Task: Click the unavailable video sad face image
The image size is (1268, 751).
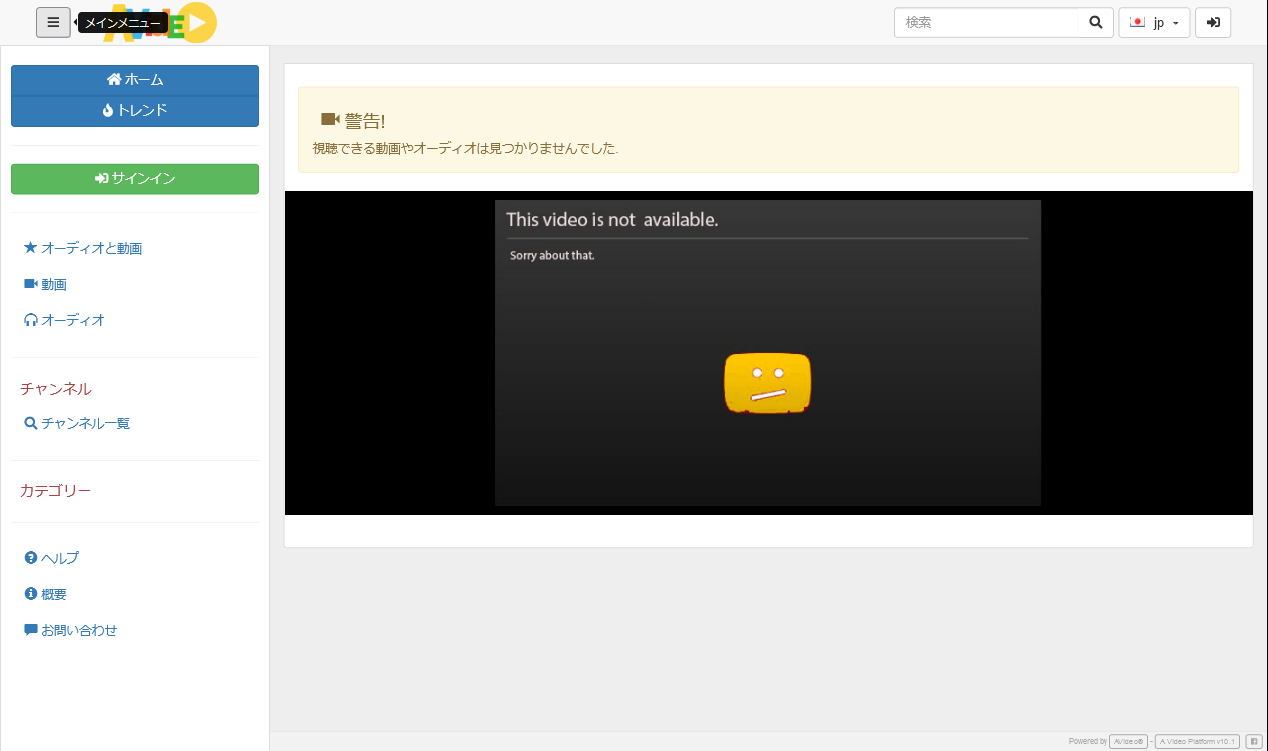Action: [767, 383]
